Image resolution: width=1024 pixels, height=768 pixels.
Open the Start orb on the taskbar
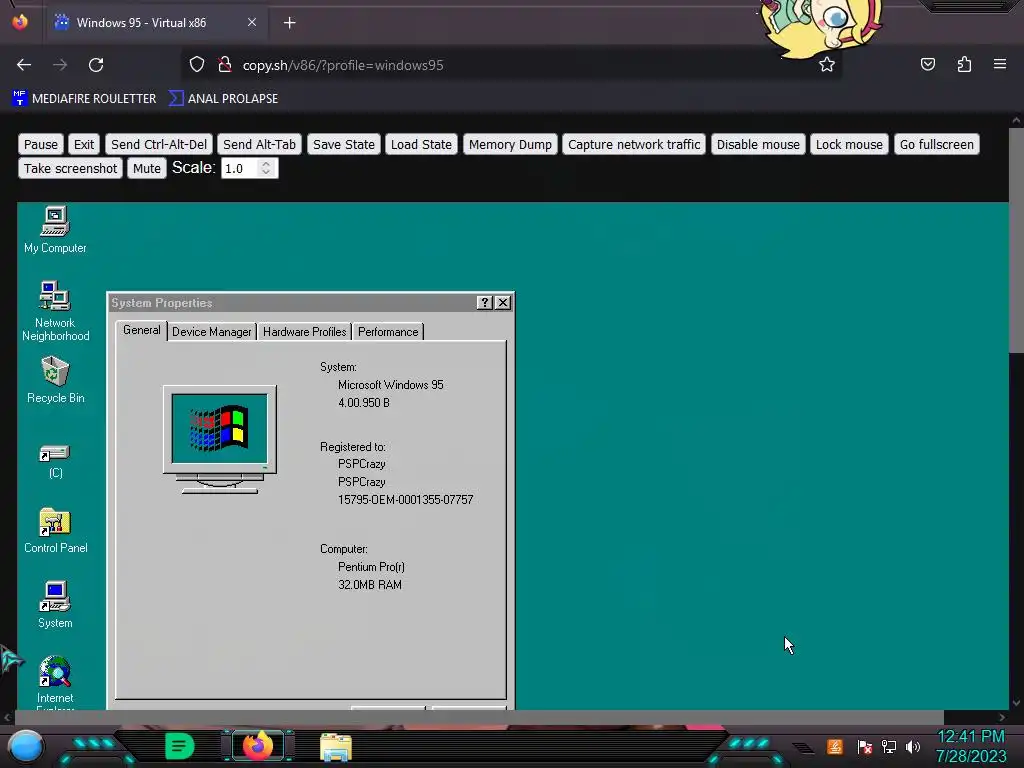[25, 746]
